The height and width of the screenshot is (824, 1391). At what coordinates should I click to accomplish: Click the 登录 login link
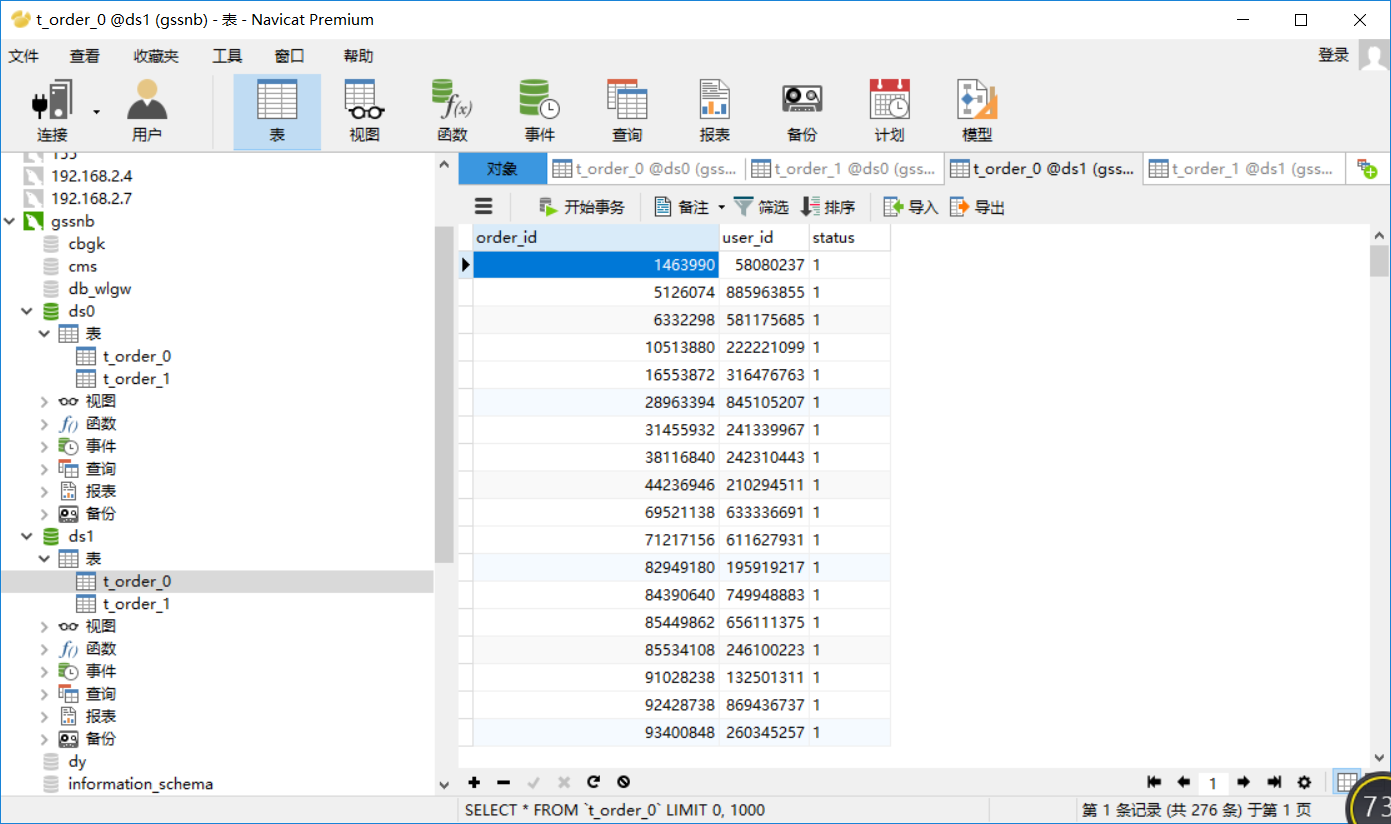1333,55
